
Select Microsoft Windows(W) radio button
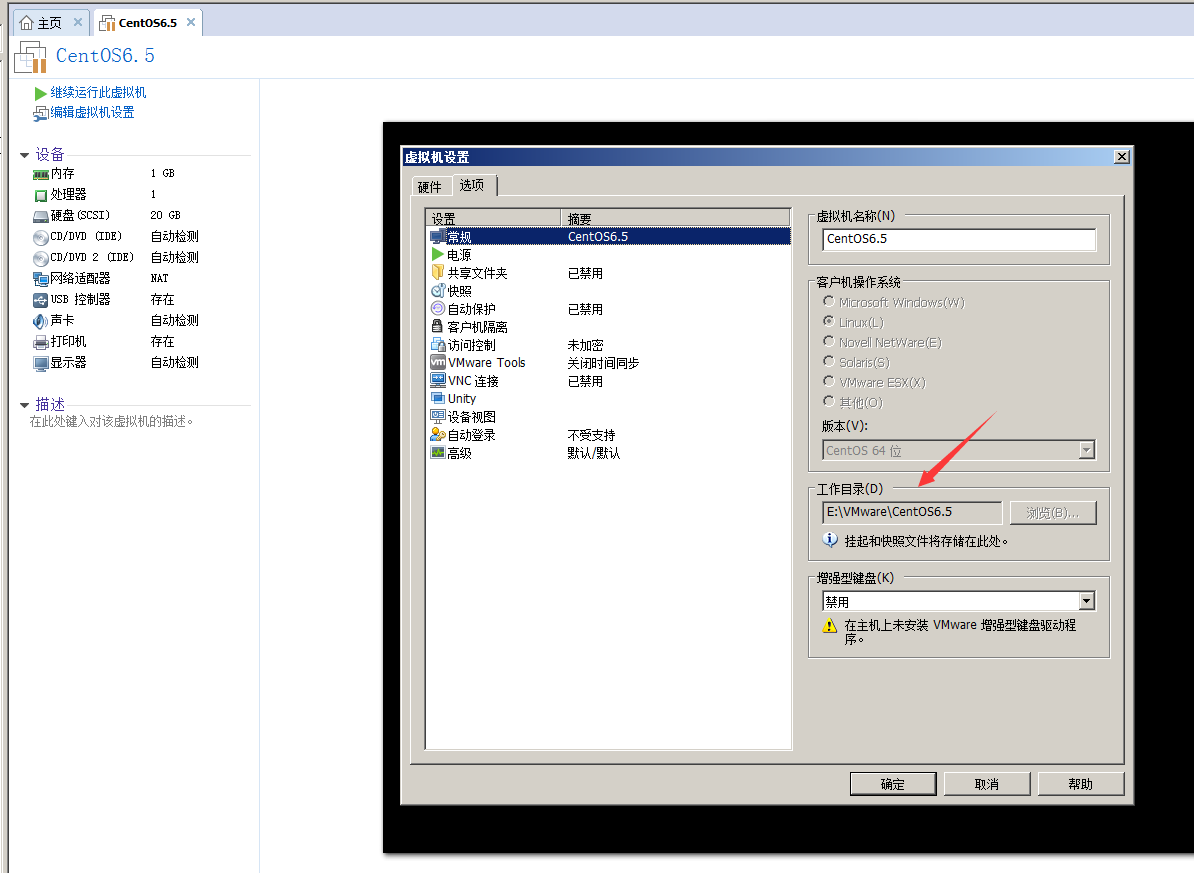pyautogui.click(x=828, y=302)
